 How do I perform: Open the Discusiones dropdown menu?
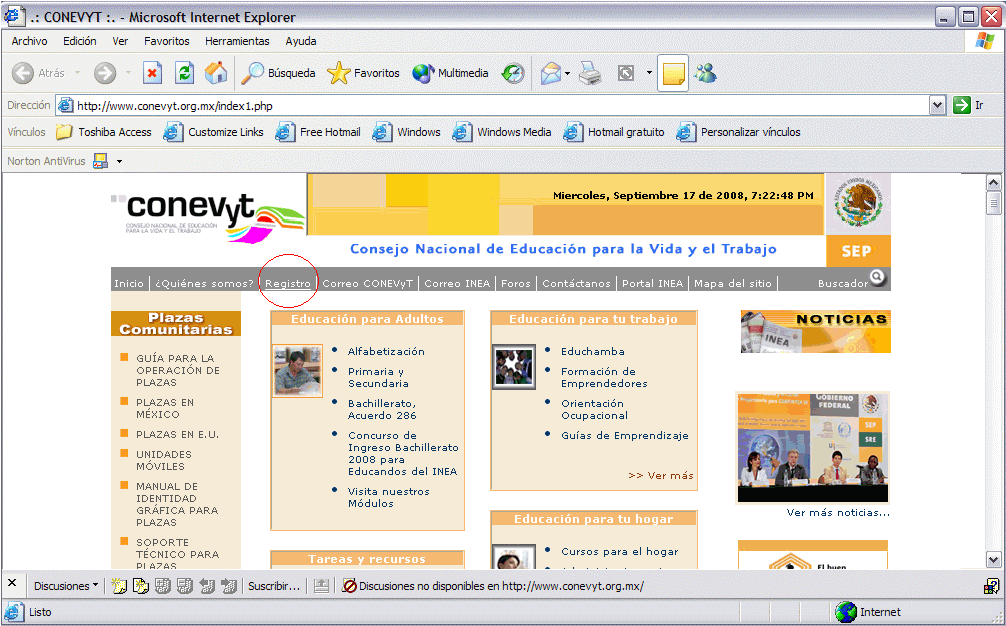[x=65, y=586]
